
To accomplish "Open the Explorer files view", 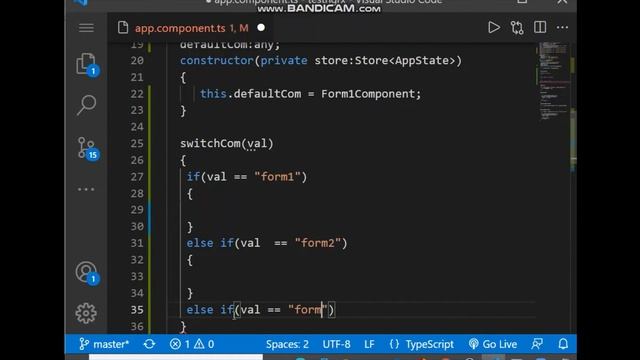I will (x=87, y=64).
